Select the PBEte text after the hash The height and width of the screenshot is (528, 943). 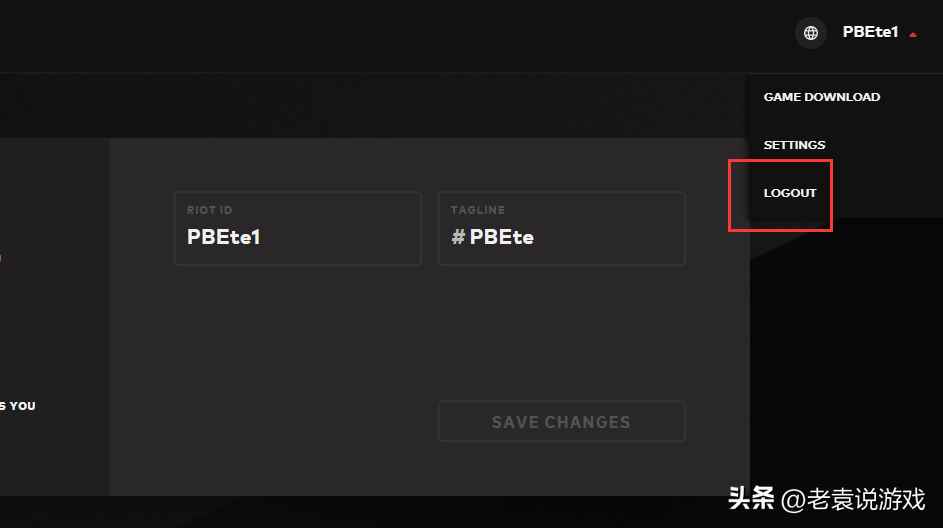click(501, 238)
